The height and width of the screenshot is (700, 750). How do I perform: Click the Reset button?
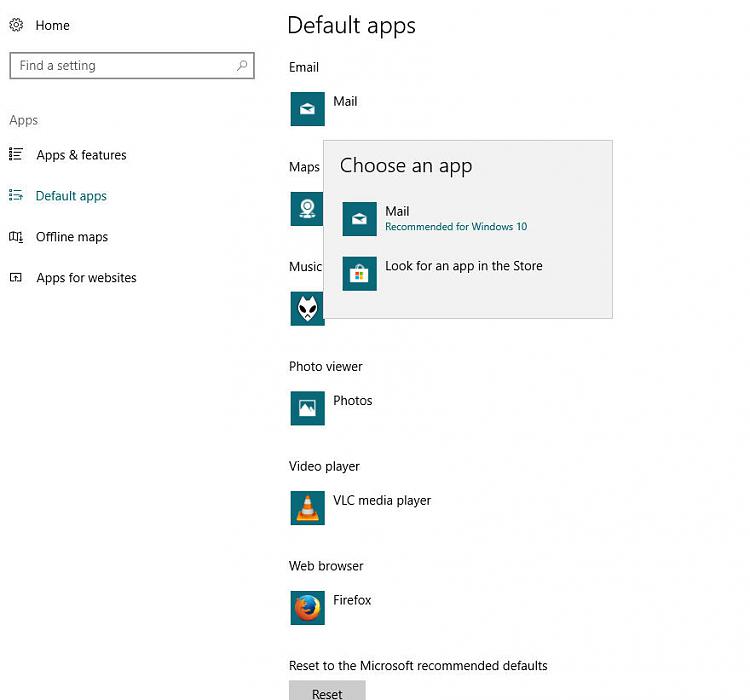pyautogui.click(x=327, y=690)
